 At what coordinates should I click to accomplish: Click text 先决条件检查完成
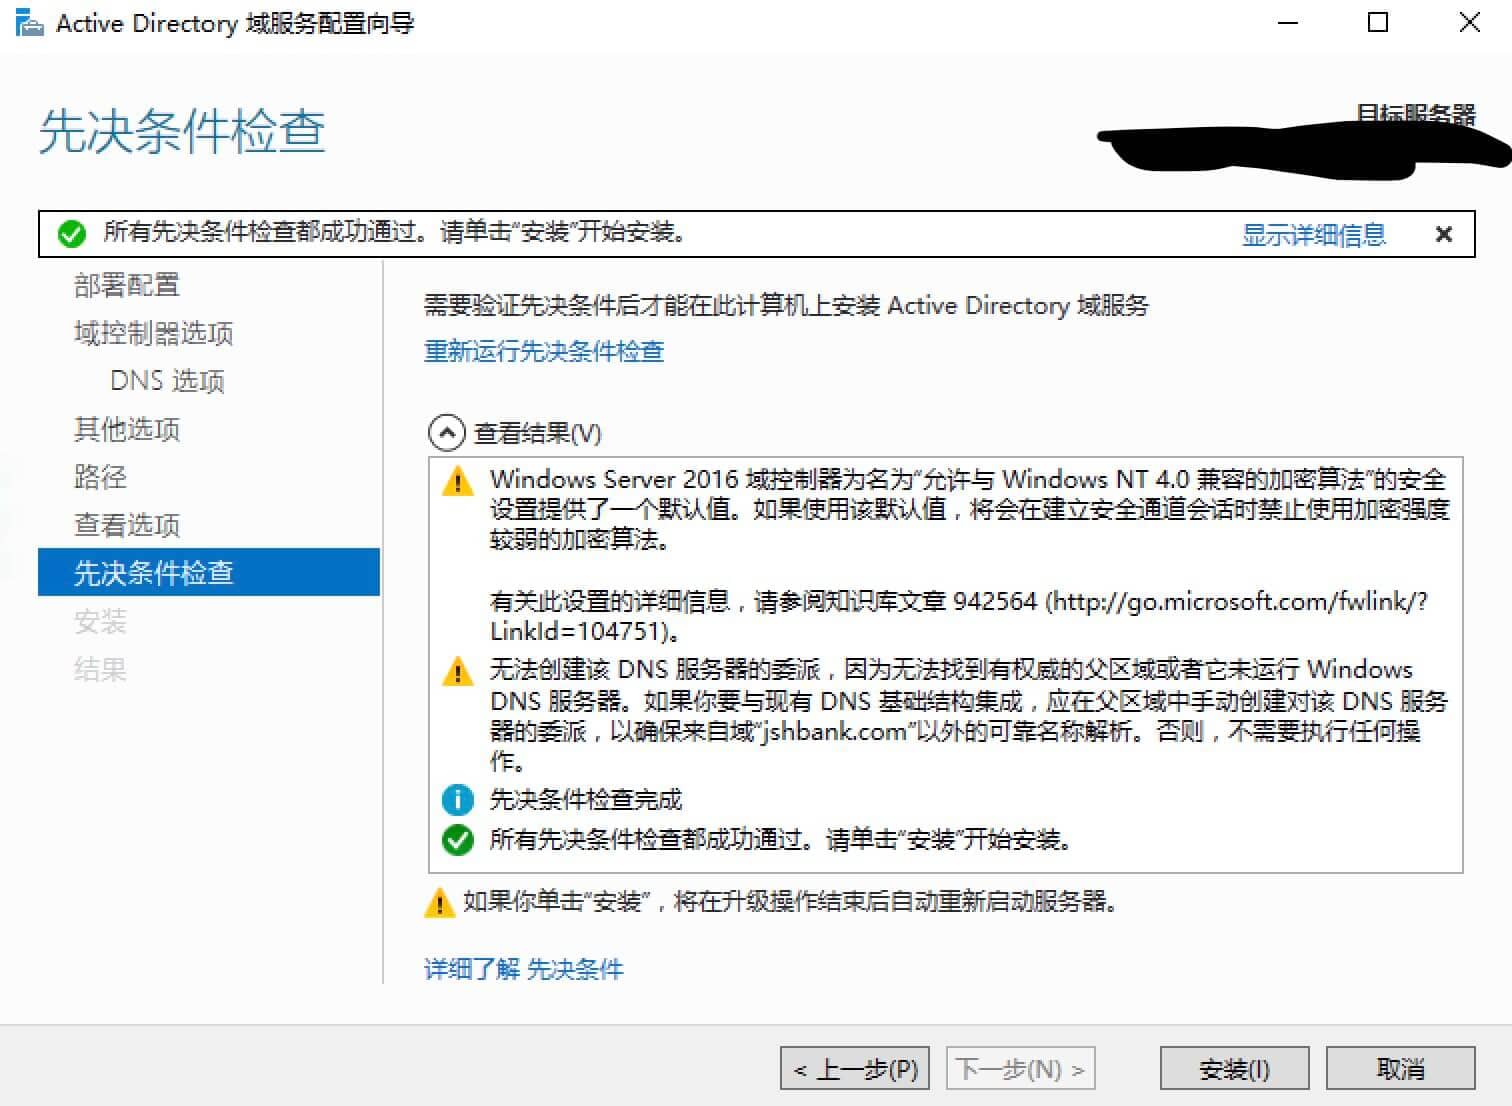coord(585,800)
